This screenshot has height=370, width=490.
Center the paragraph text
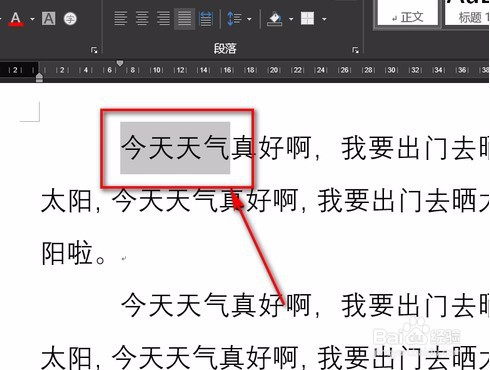142,19
